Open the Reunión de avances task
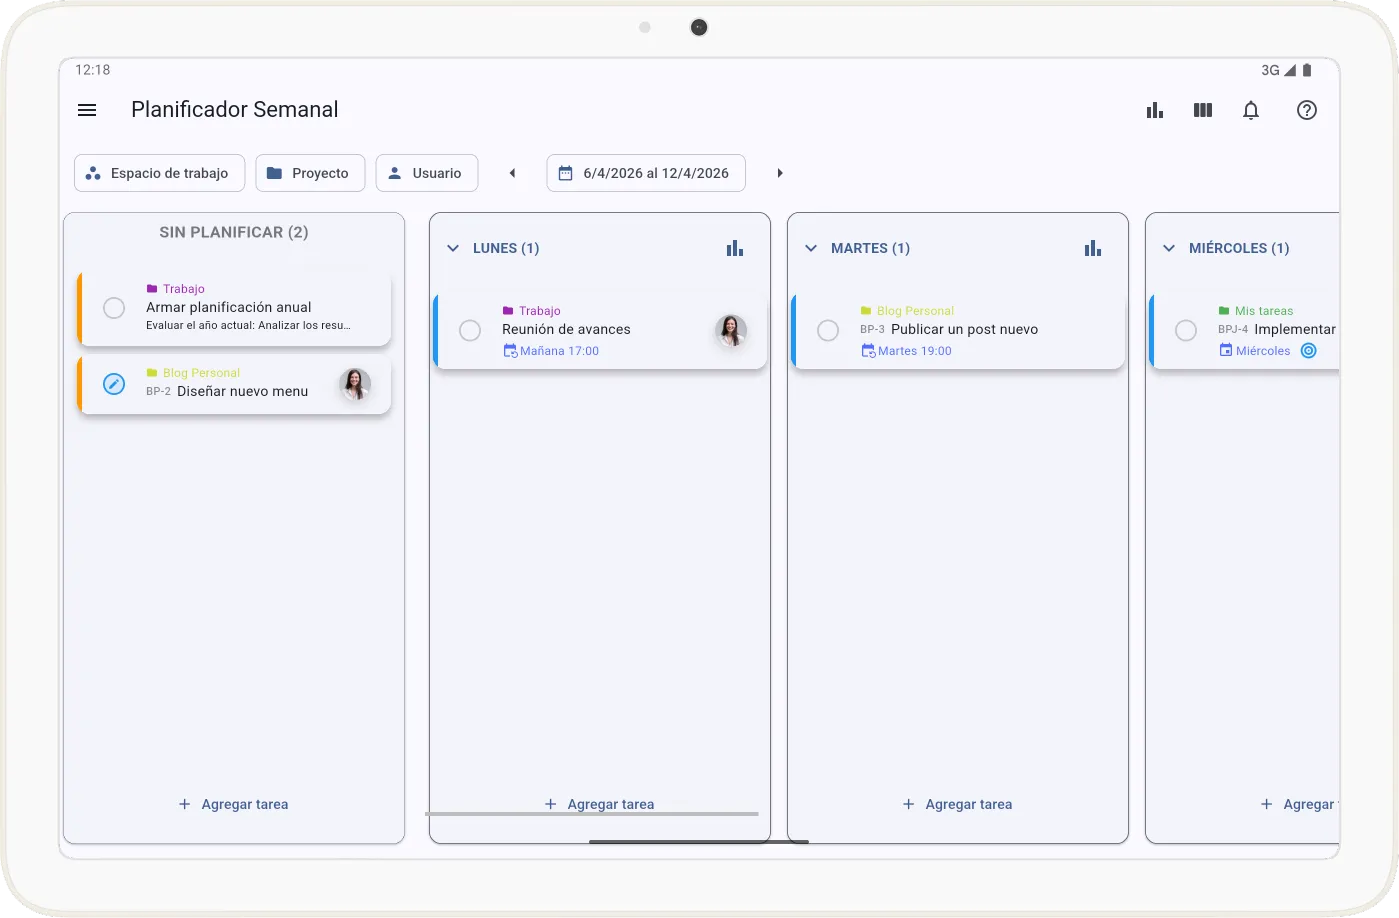Screen dimensions: 1399x918 [600, 330]
